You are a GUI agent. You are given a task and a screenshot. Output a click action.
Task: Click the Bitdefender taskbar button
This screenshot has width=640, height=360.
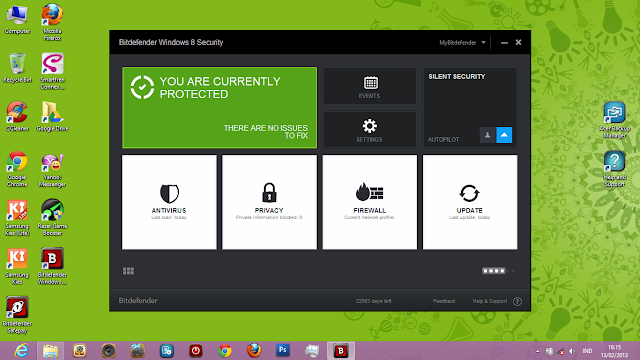[x=341, y=351]
